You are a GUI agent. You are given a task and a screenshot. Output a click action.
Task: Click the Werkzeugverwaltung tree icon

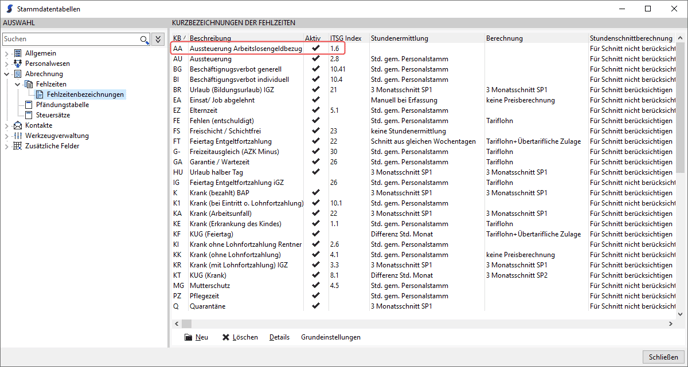coord(18,136)
